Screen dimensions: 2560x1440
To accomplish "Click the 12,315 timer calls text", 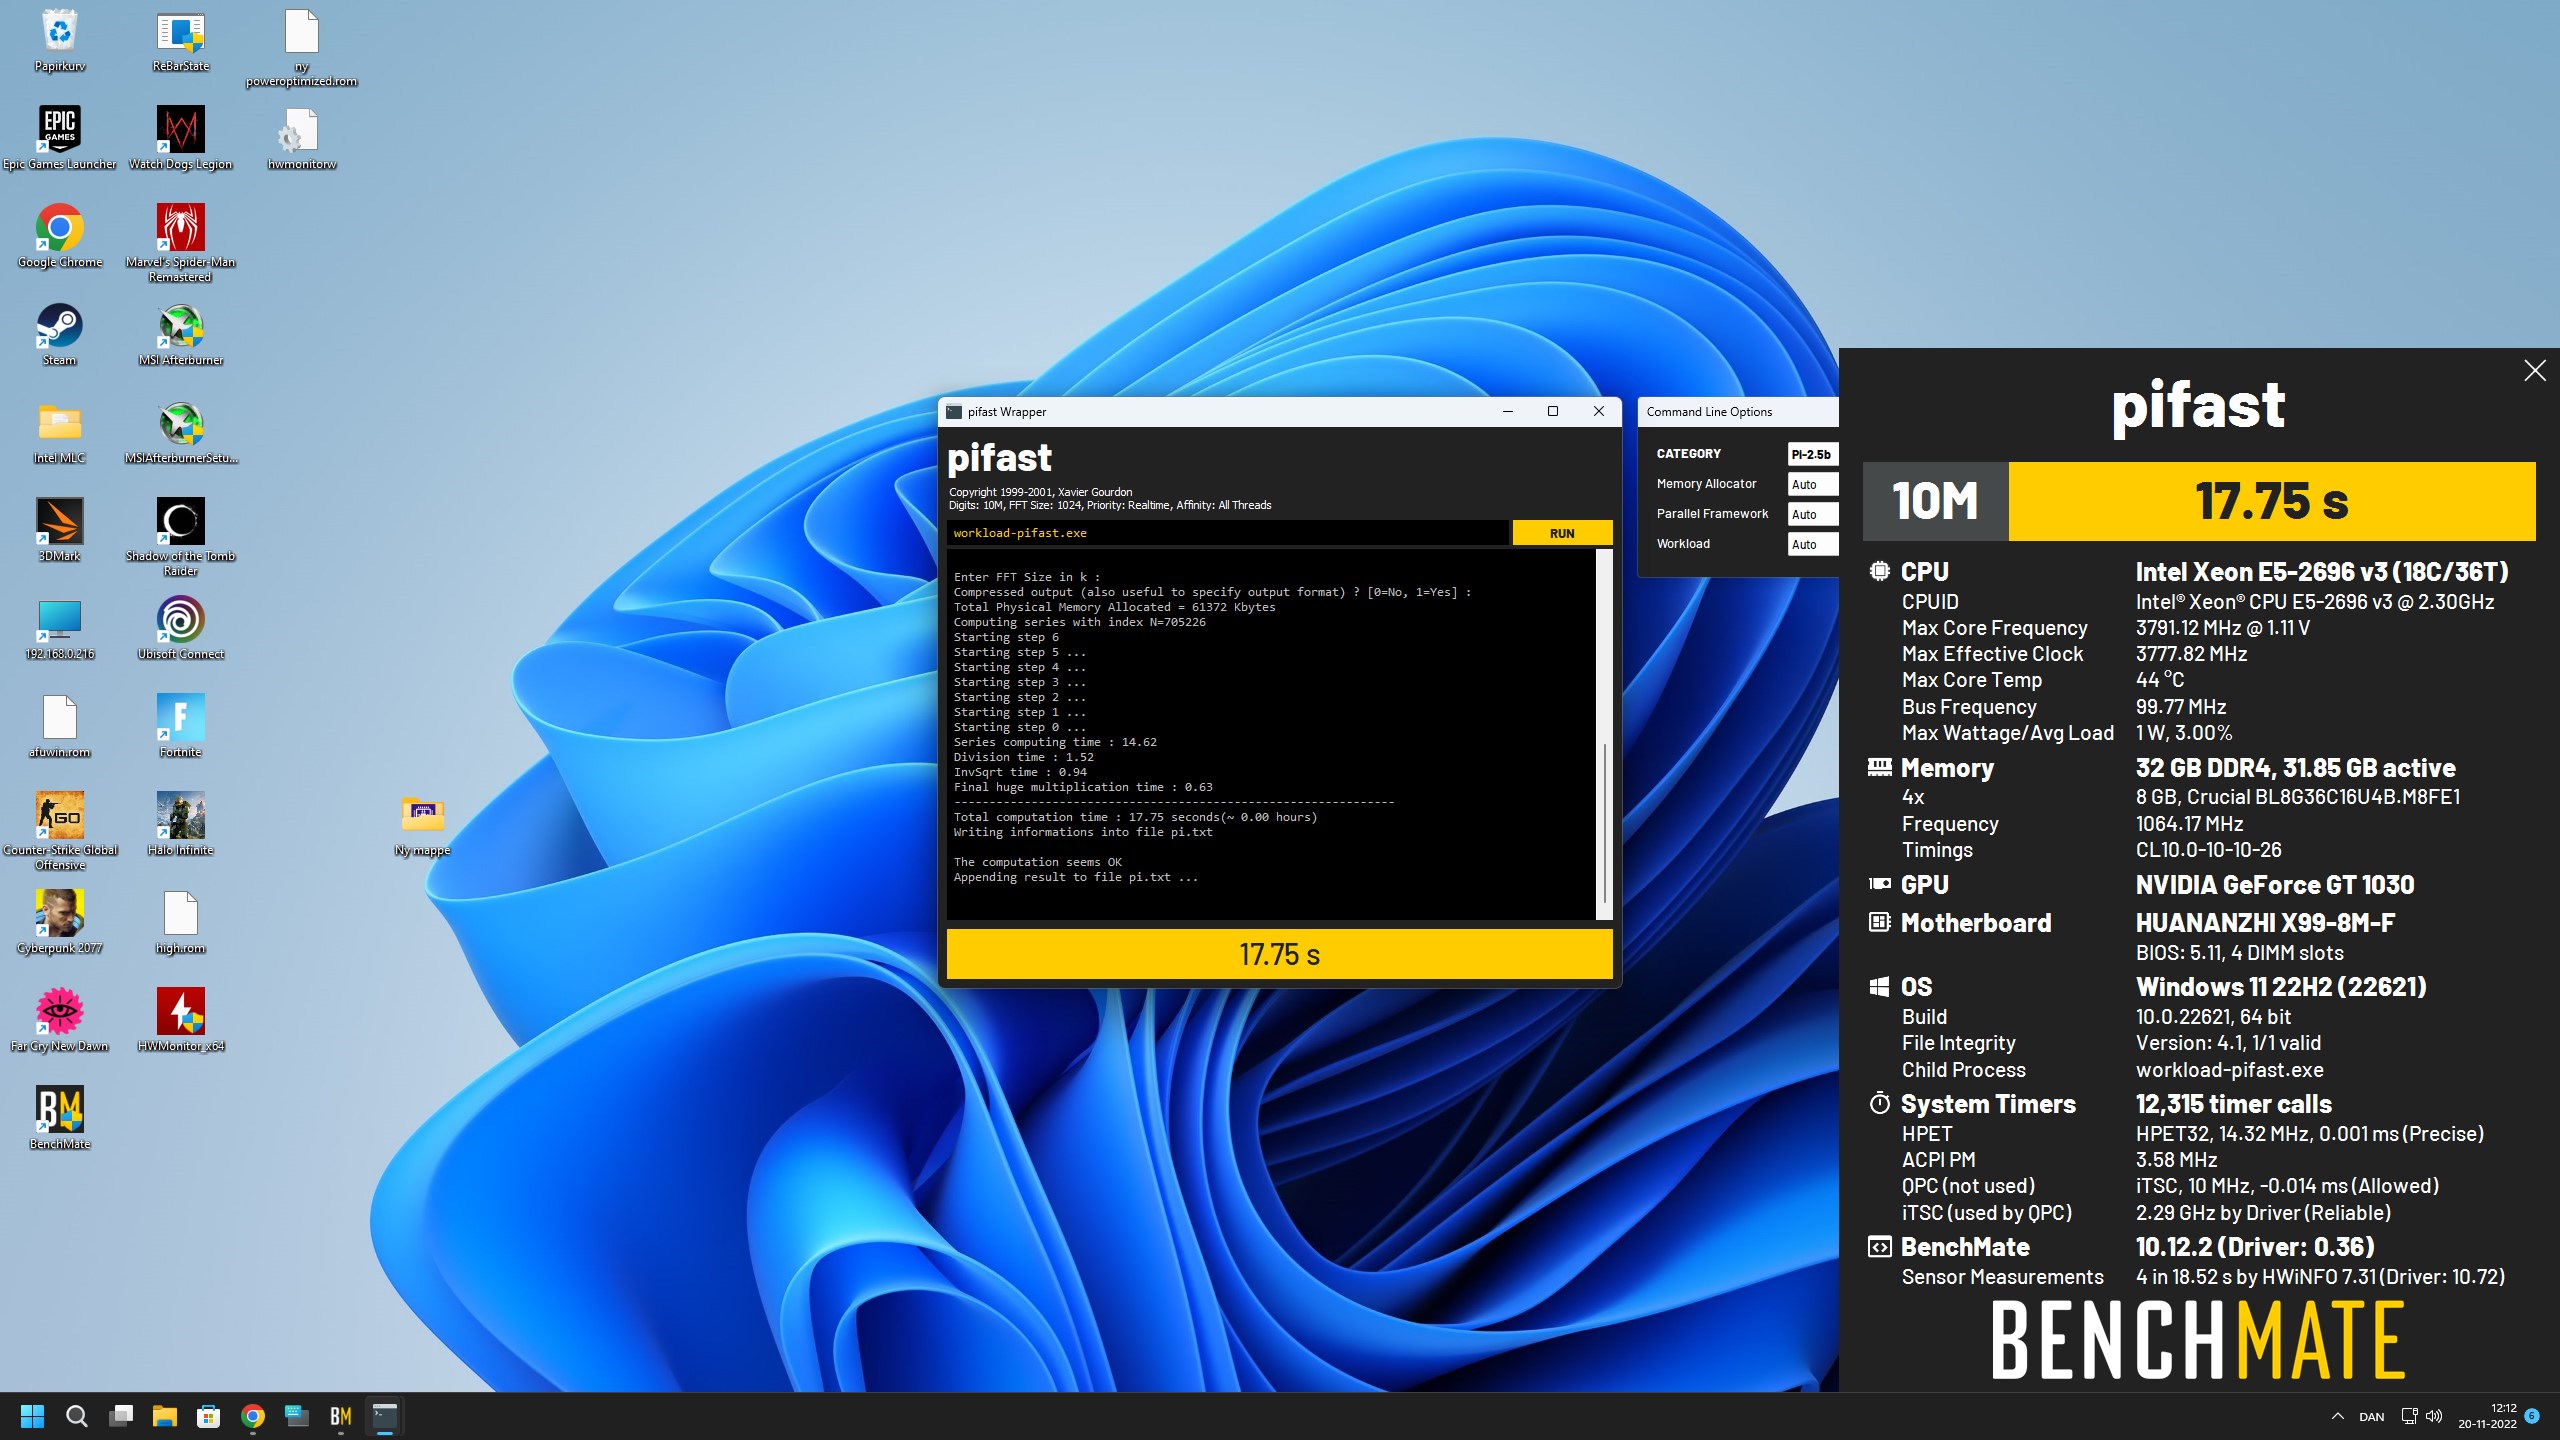I will pos(2233,1104).
